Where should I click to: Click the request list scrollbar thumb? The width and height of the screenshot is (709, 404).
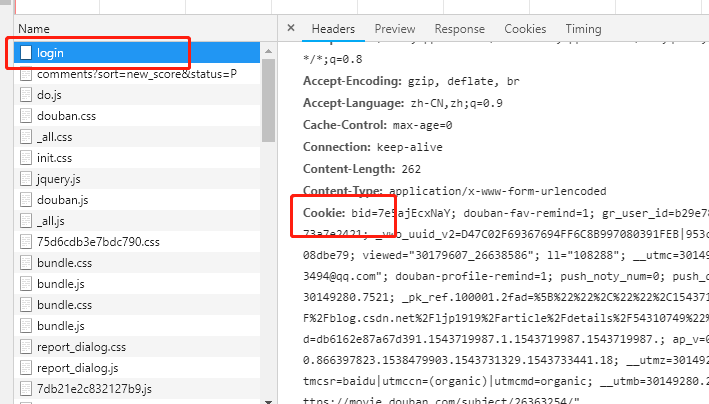[x=269, y=100]
